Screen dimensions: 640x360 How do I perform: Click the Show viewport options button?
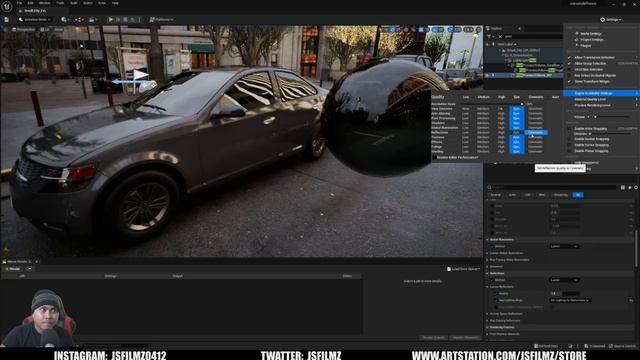tap(59, 29)
